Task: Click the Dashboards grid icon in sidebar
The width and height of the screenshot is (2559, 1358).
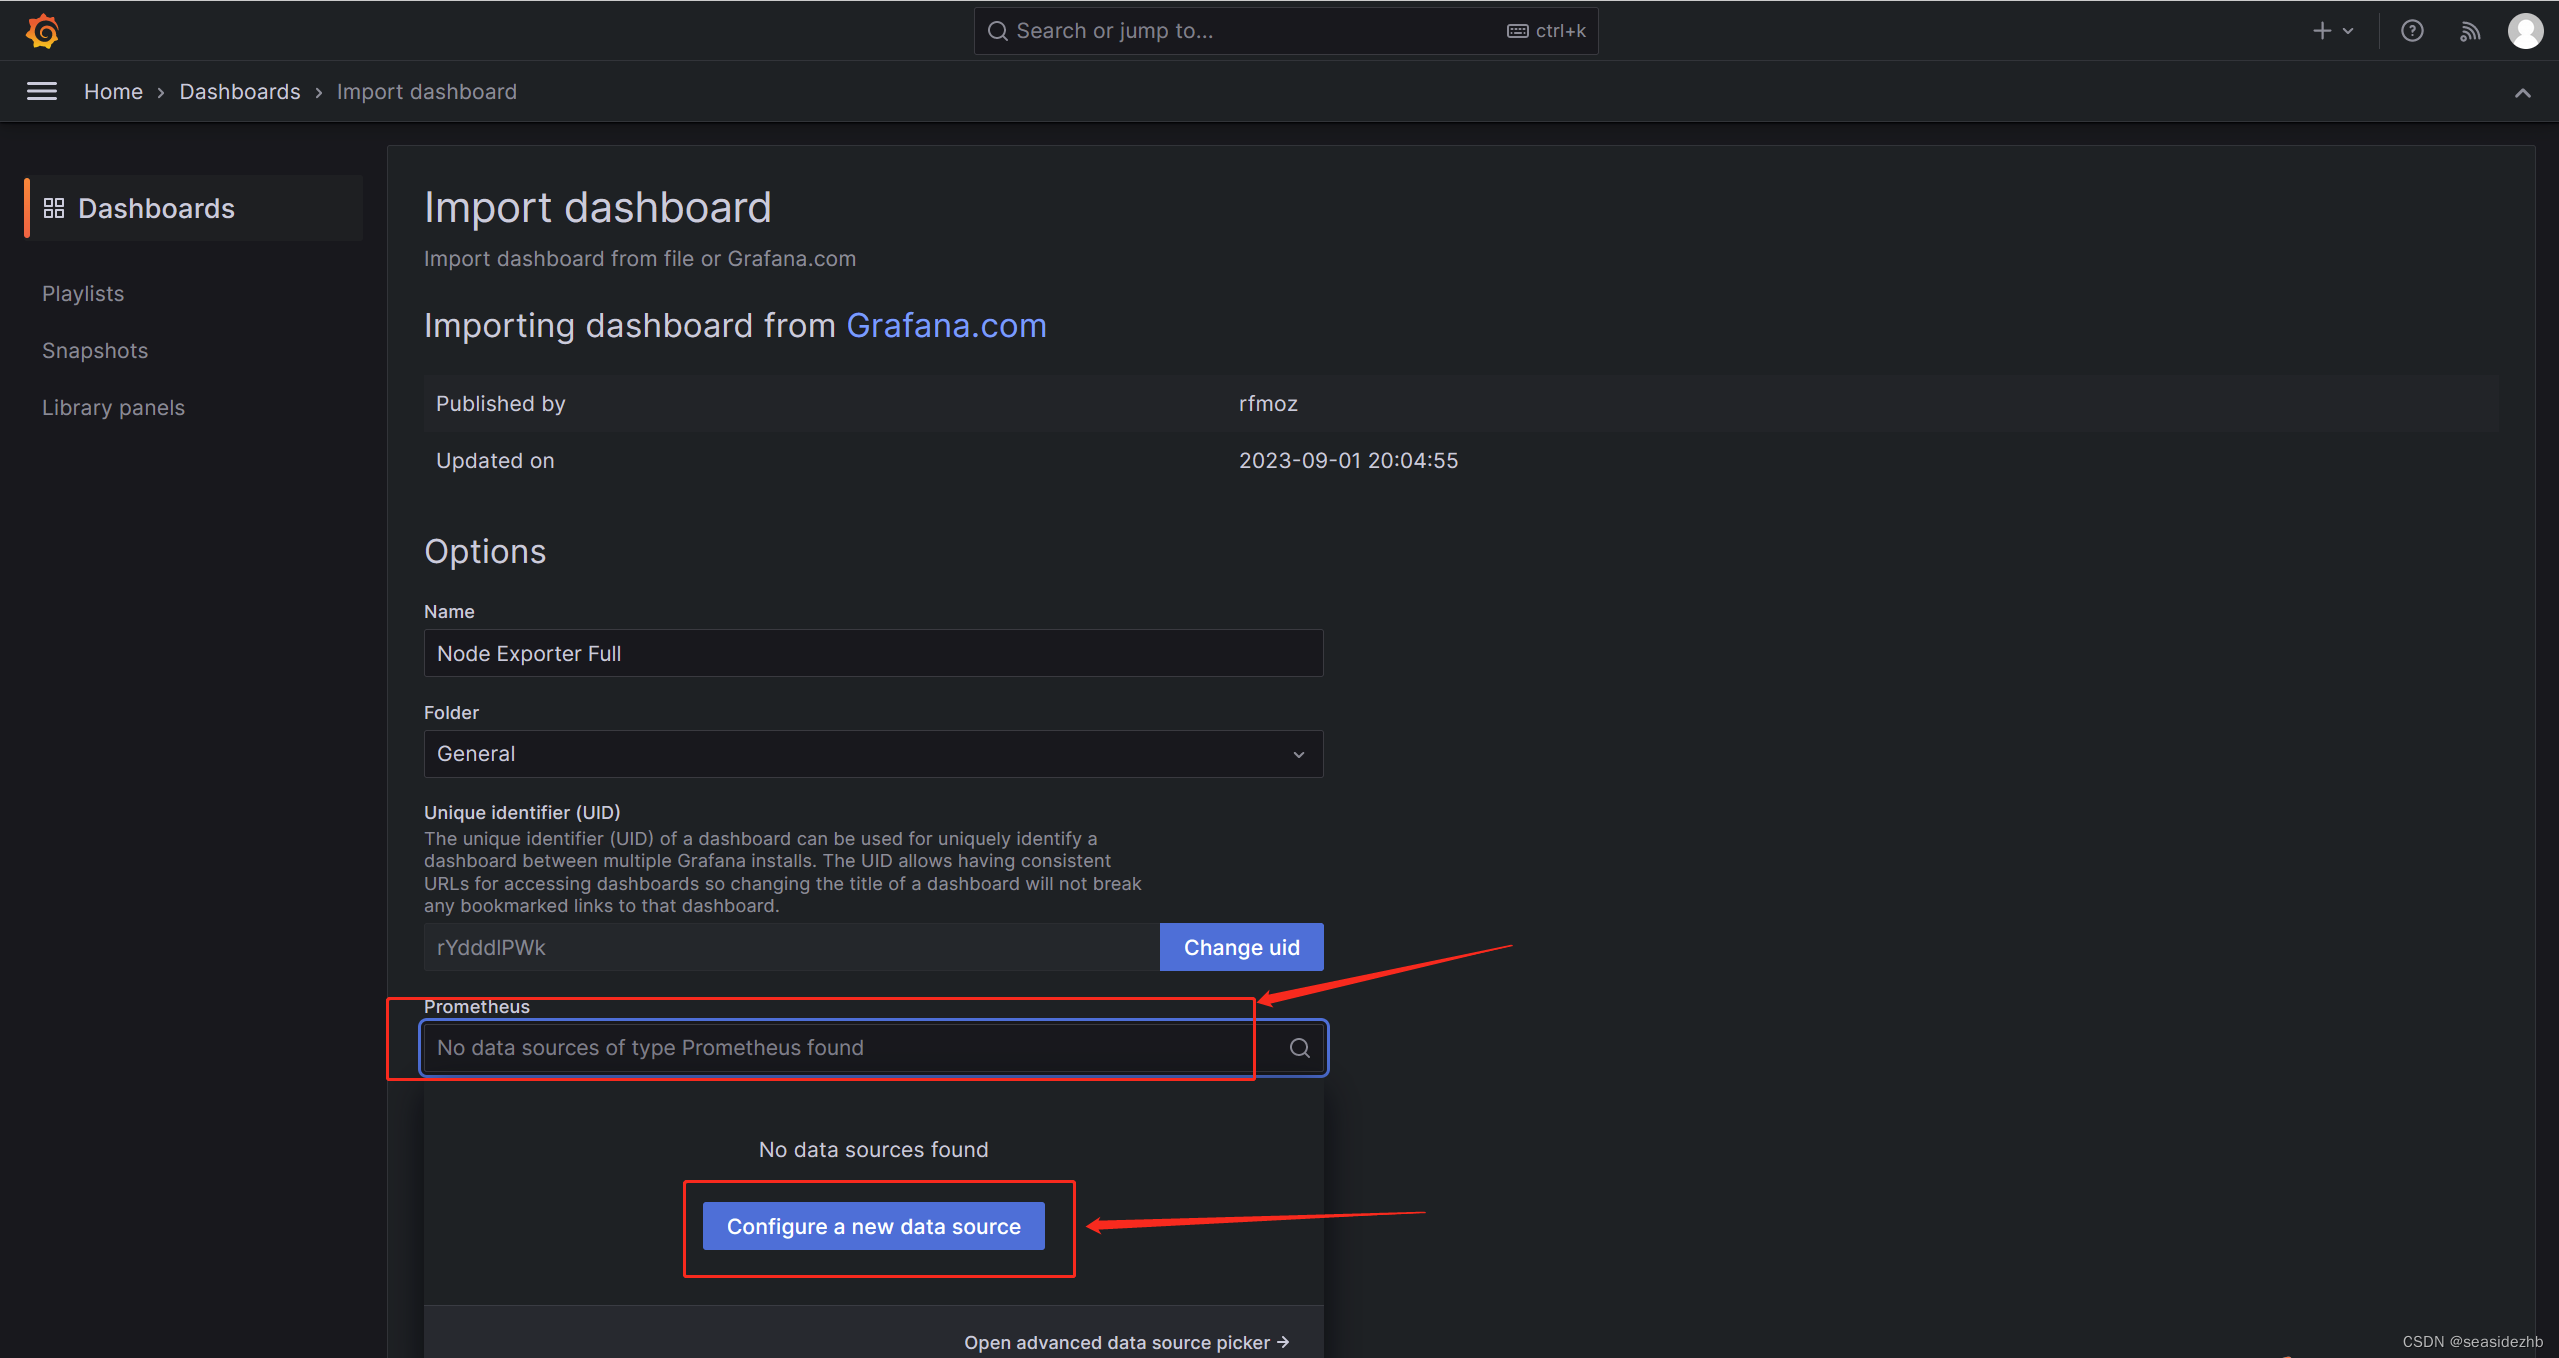Action: [x=54, y=208]
